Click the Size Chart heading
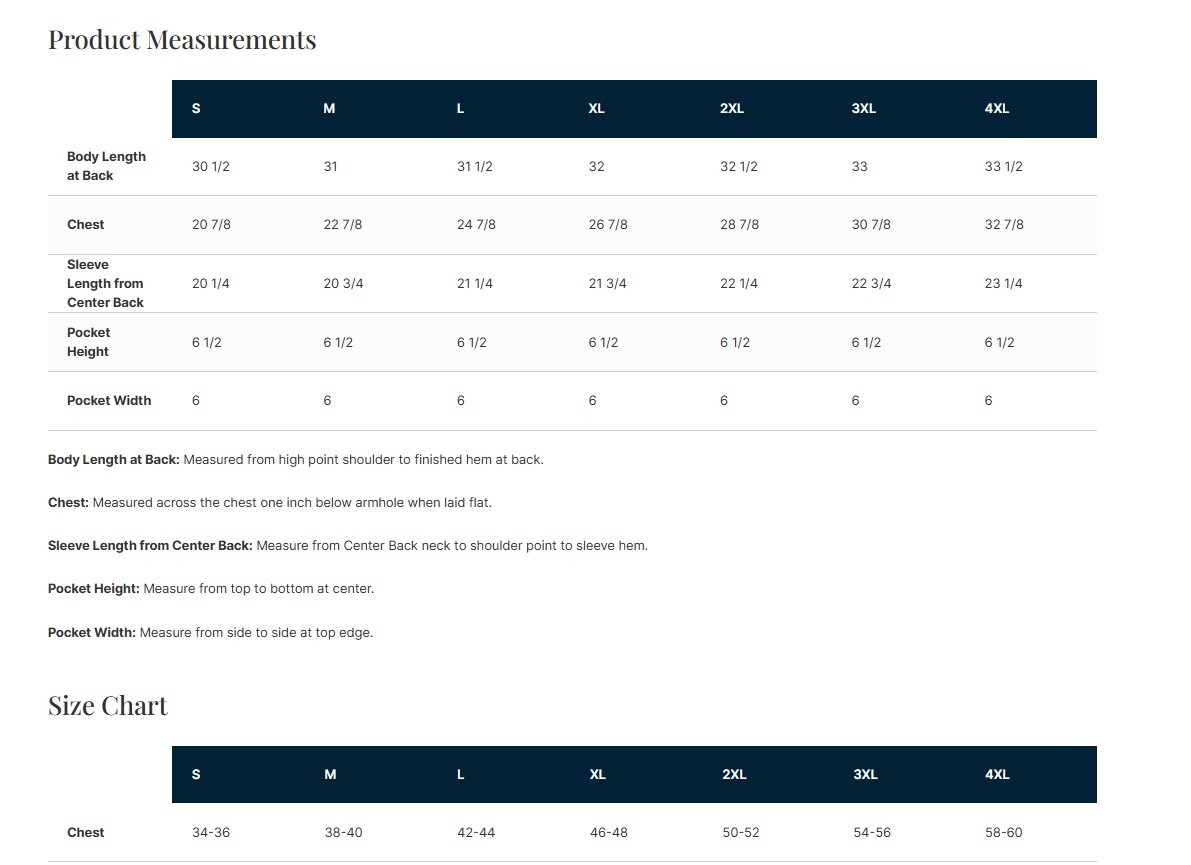Image resolution: width=1191 pixels, height=865 pixels. pos(108,706)
